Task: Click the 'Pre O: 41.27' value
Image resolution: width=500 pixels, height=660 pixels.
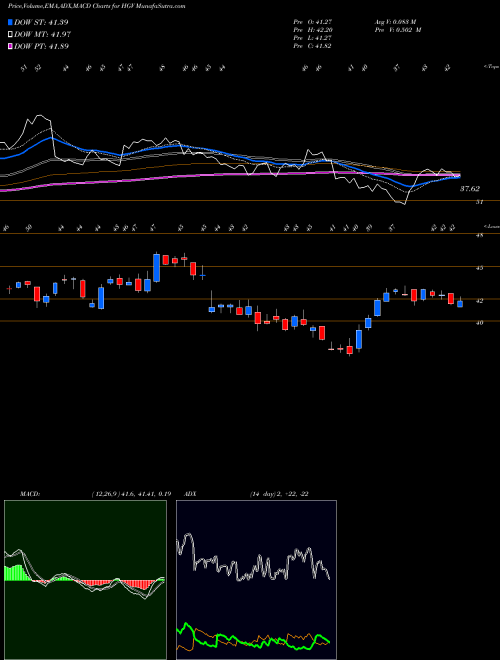Action: click(312, 22)
